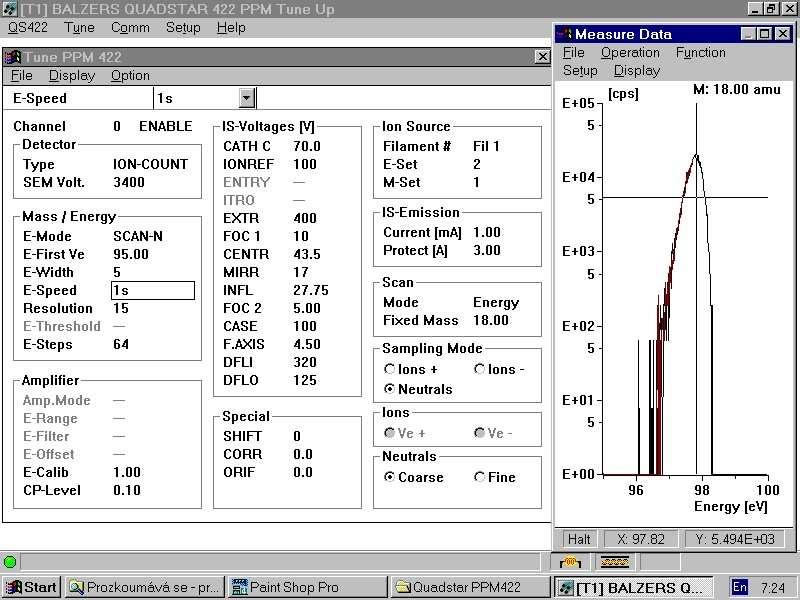Click the Measure Data window title icon
The width and height of the screenshot is (800, 600).
point(565,34)
